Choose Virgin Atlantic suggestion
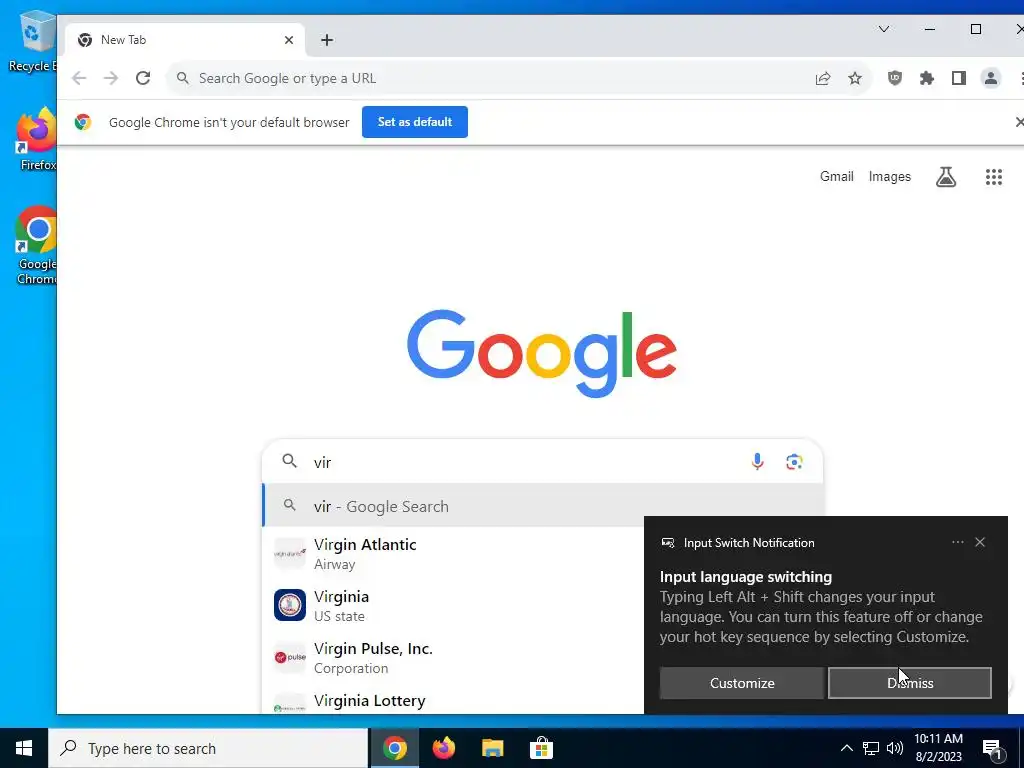The image size is (1024, 768). (453, 553)
